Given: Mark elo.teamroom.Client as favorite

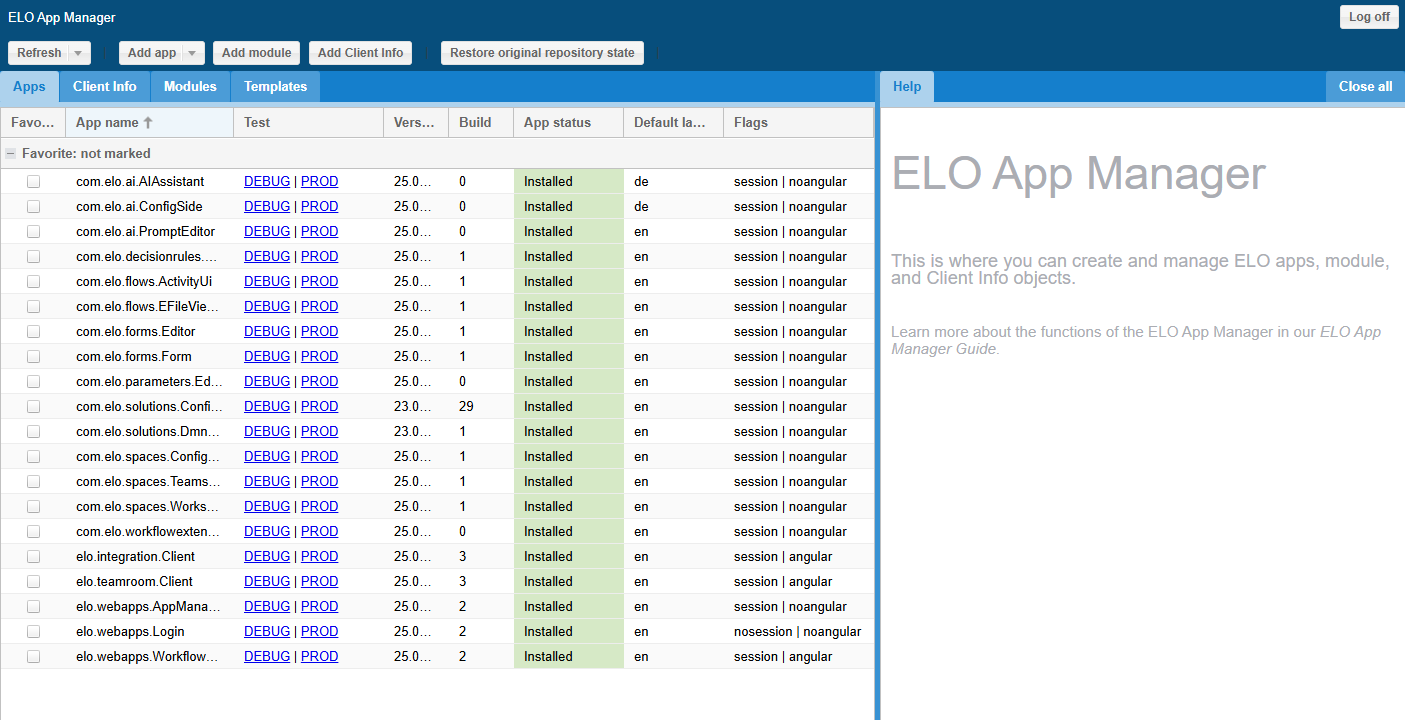Looking at the screenshot, I should coord(33,582).
